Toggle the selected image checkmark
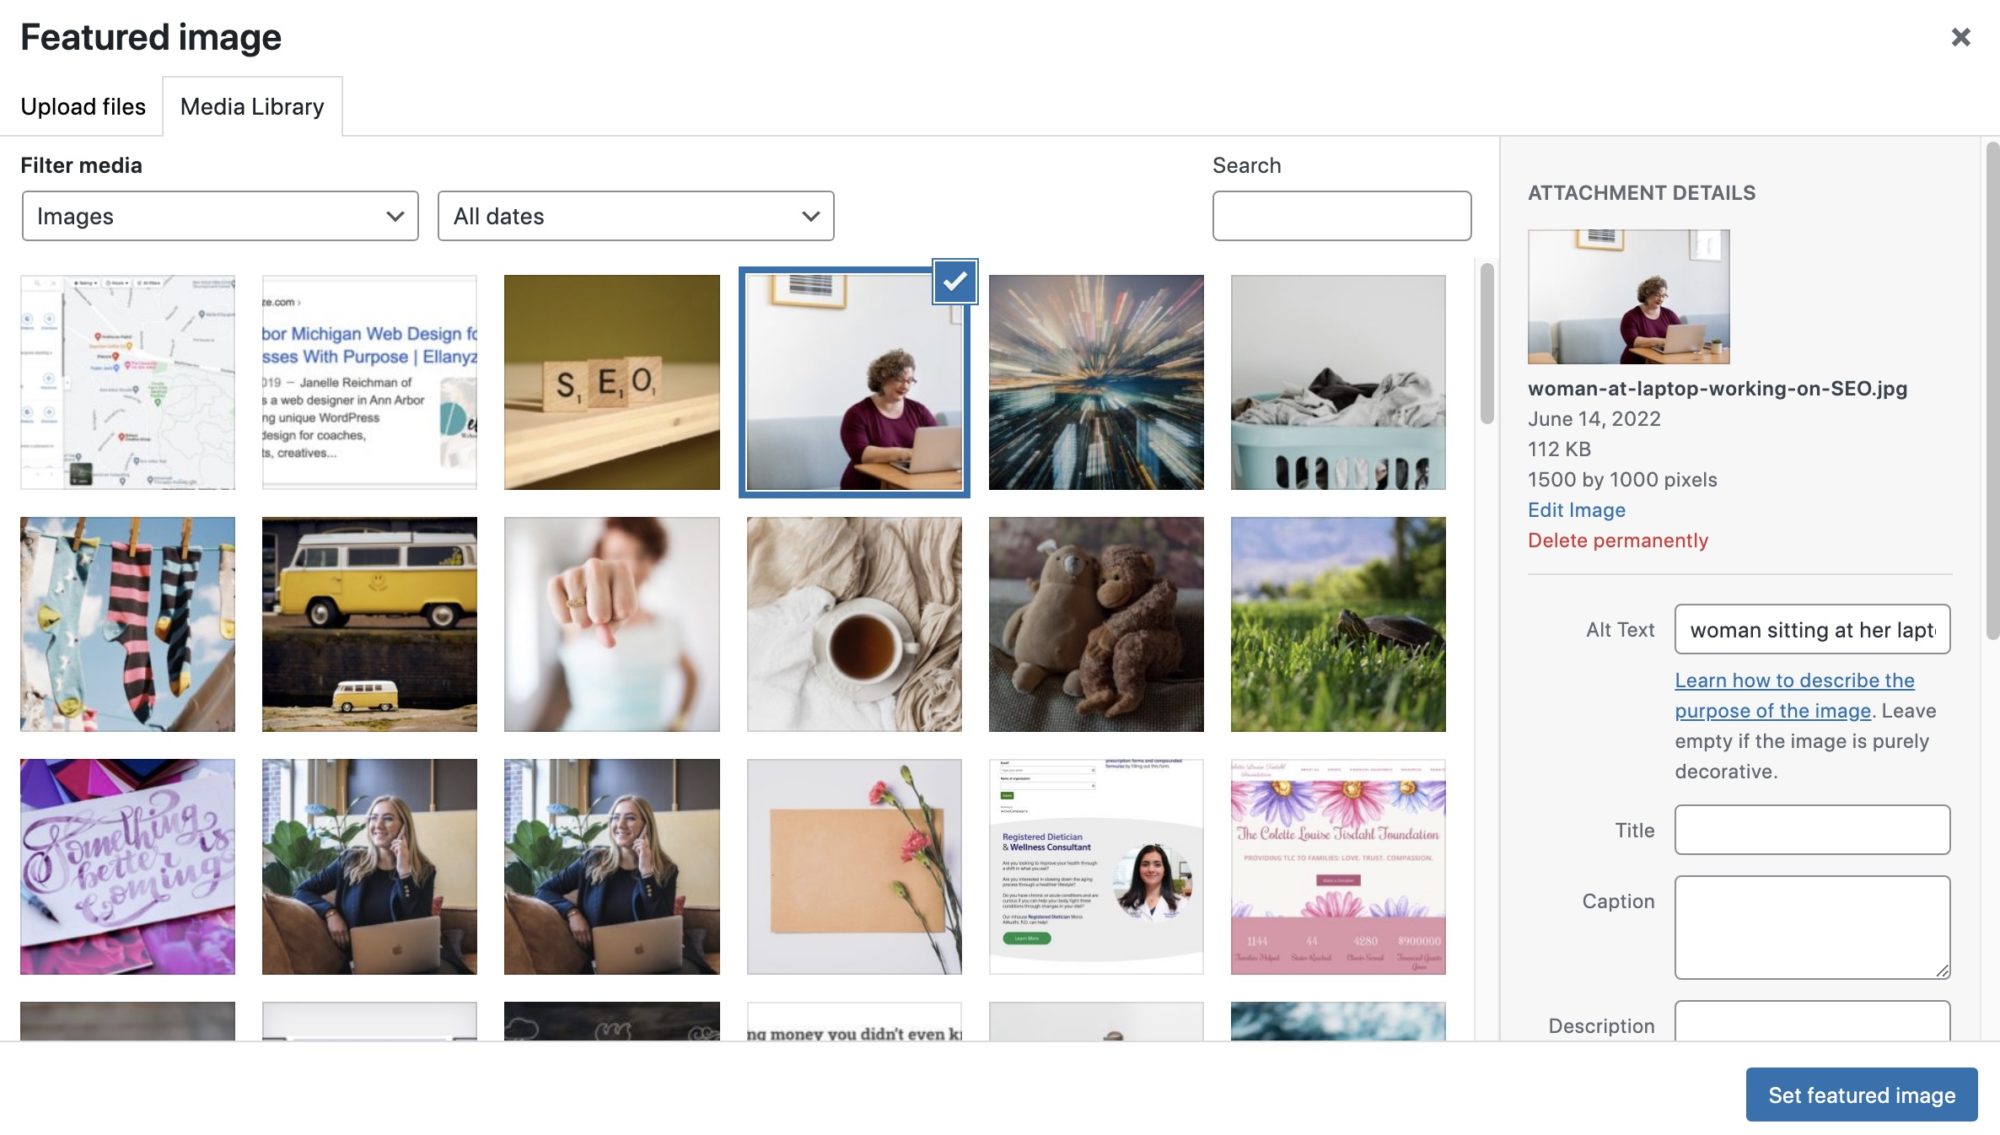This screenshot has width=2000, height=1135. (956, 282)
